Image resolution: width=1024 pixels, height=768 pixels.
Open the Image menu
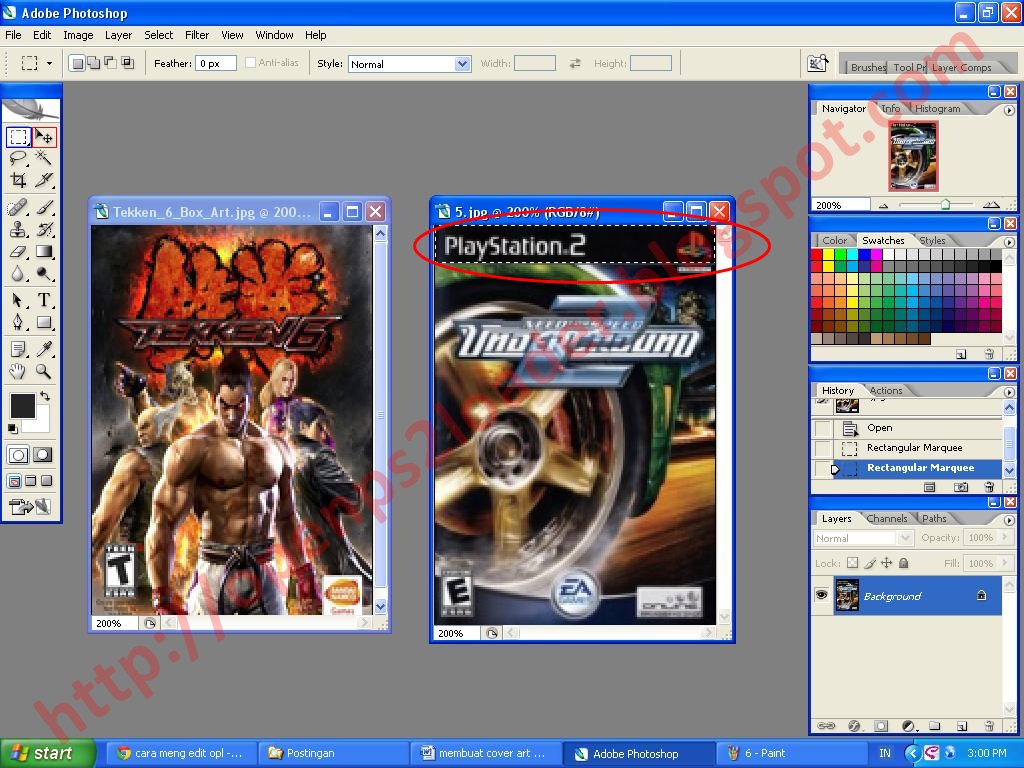pyautogui.click(x=78, y=35)
